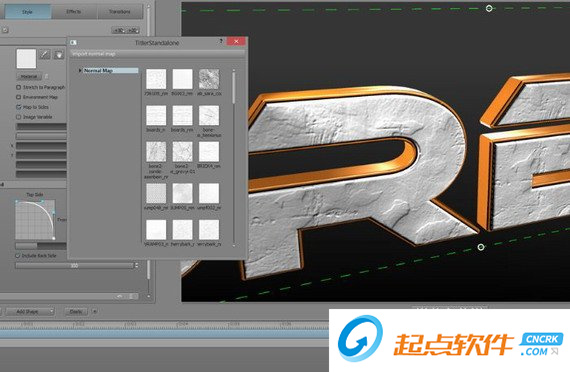Expand the Normal Map tree arrow
The width and height of the screenshot is (570, 372).
click(x=80, y=71)
